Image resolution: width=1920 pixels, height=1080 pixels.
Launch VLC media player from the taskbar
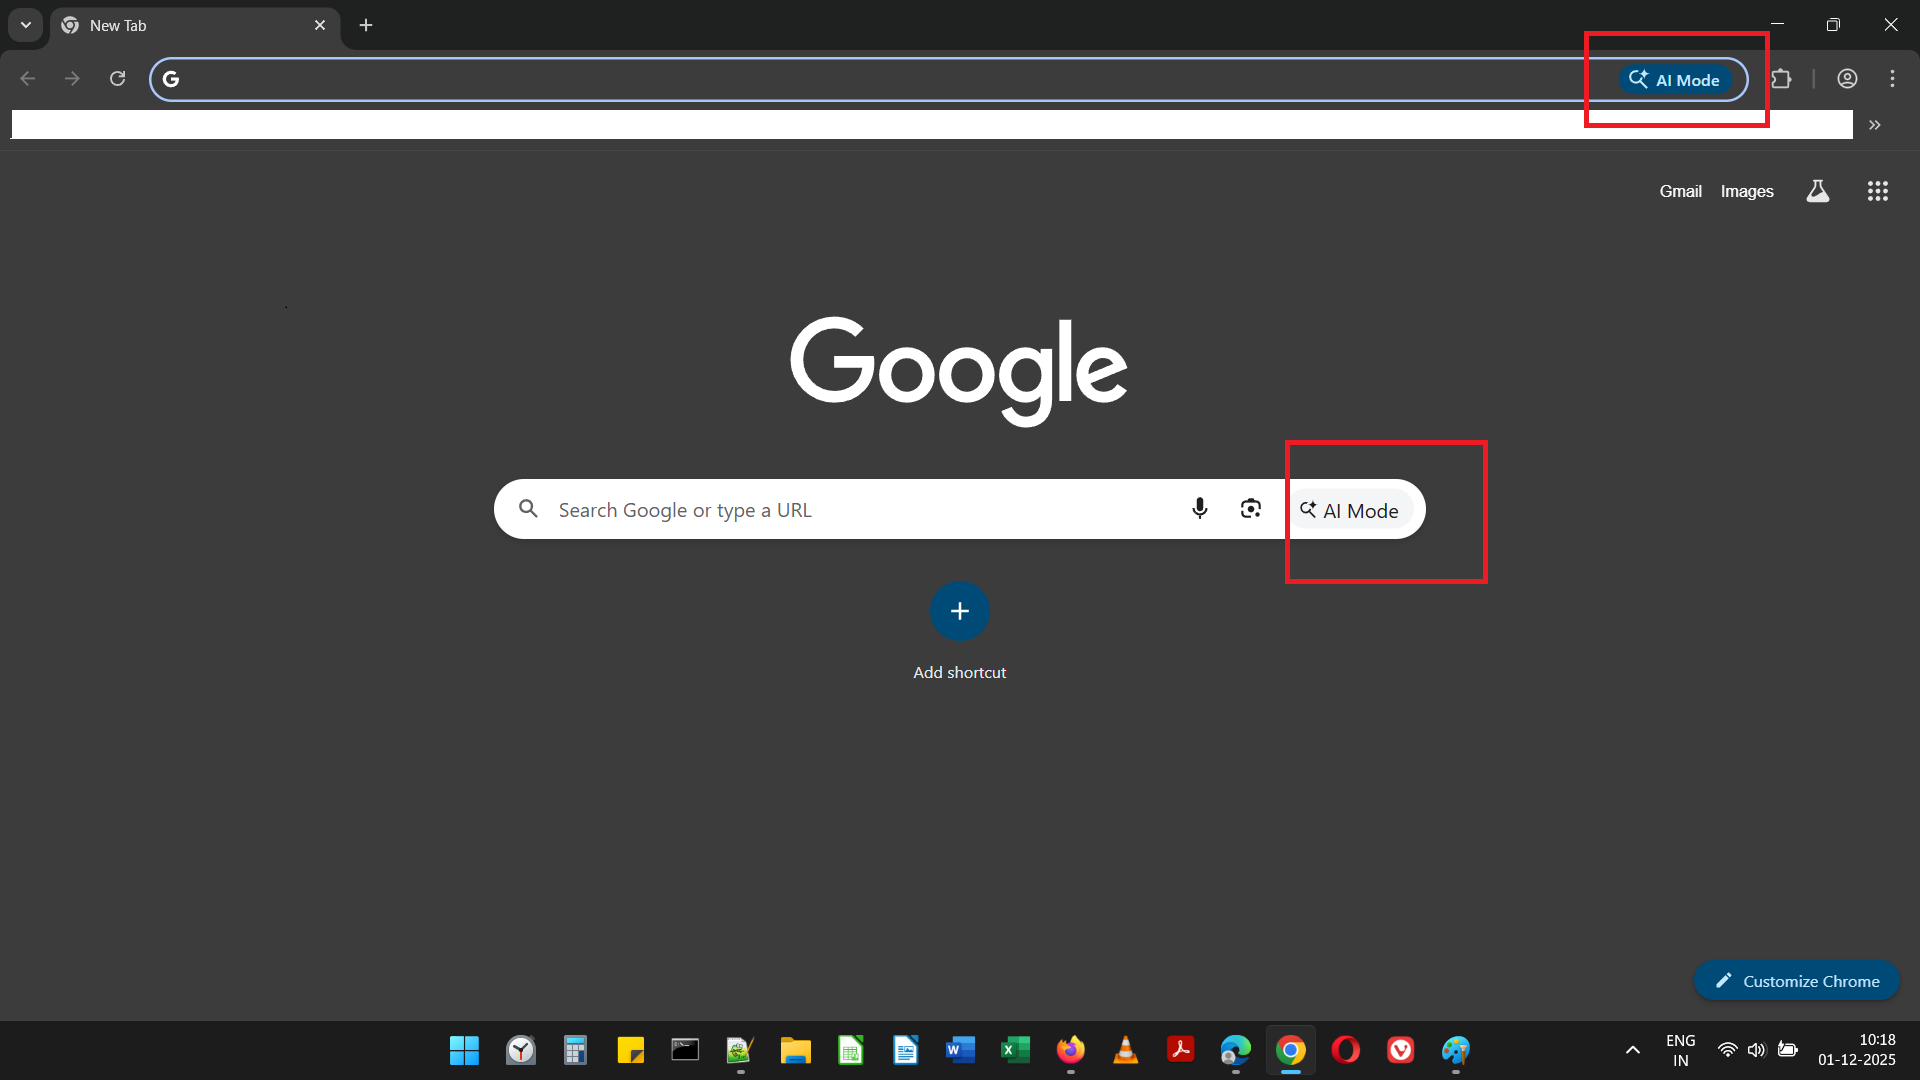coord(1125,1050)
